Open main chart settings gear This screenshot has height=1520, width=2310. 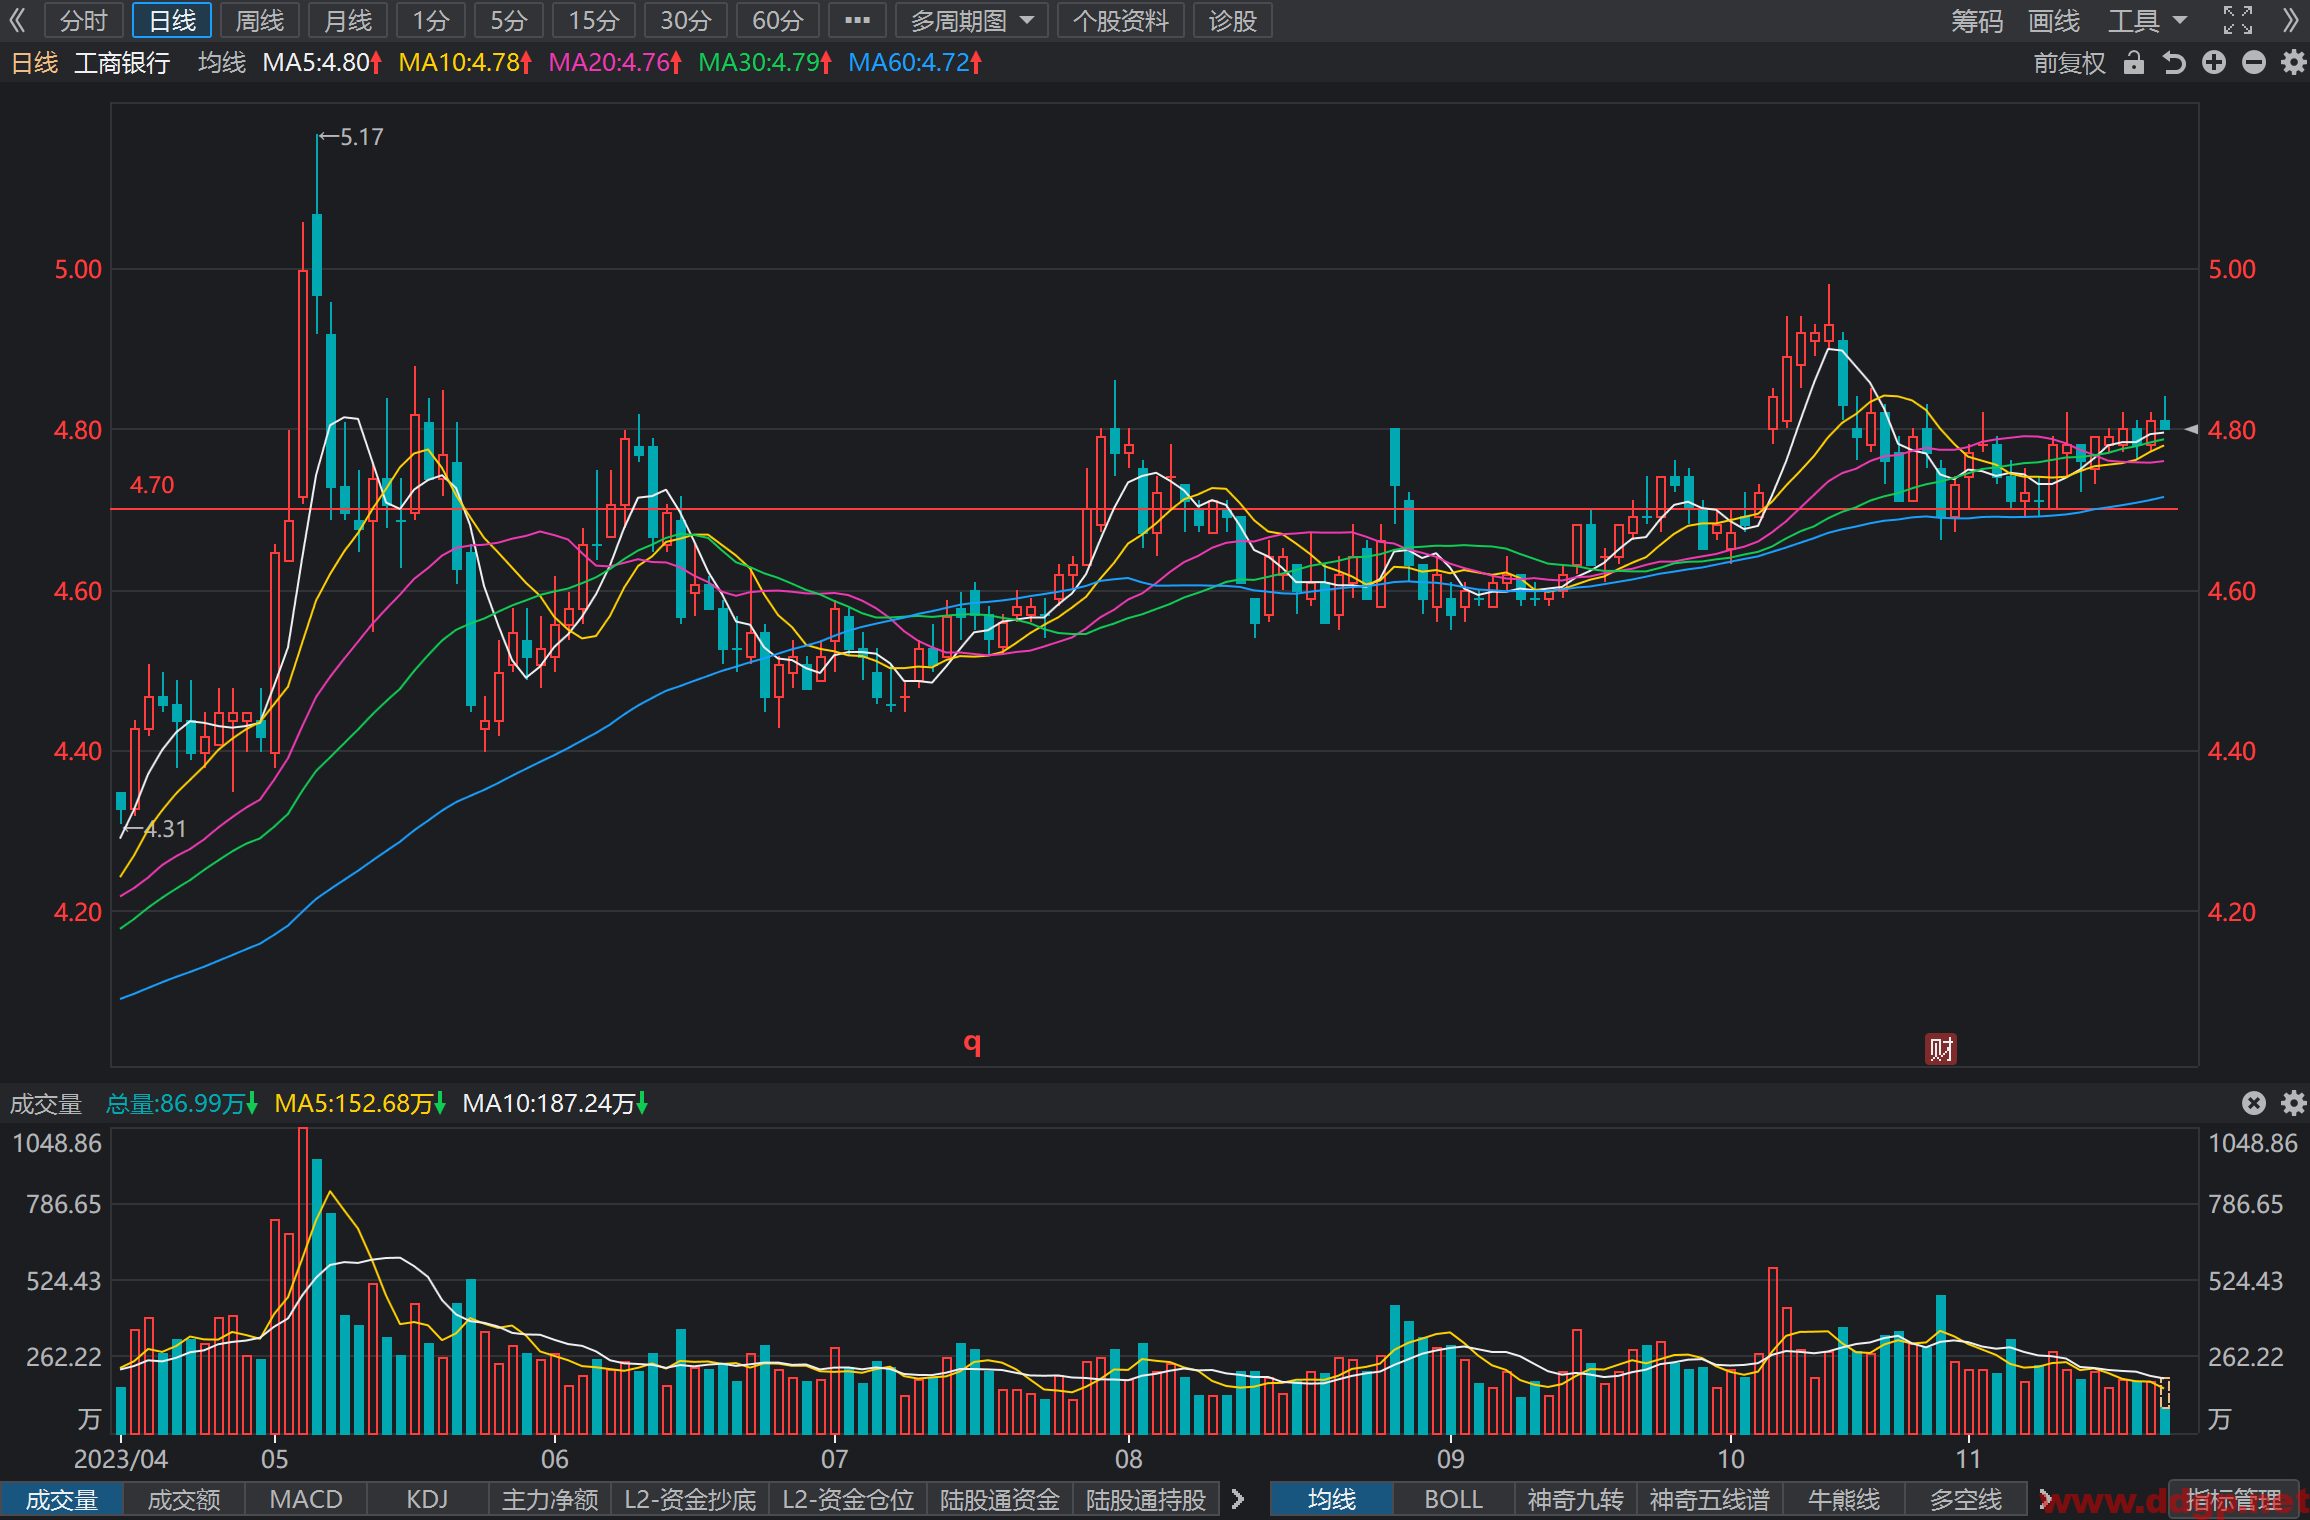click(x=2293, y=63)
